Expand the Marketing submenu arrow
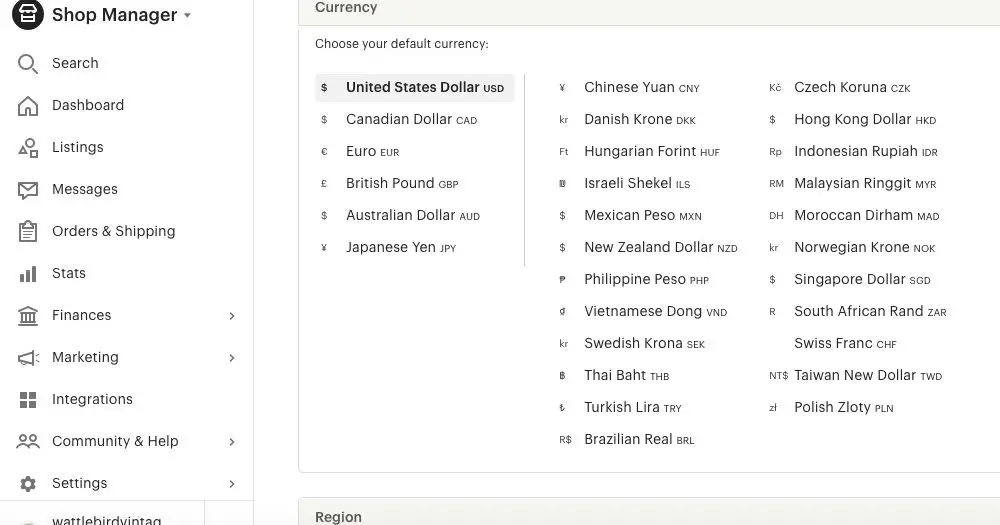This screenshot has width=1000, height=525. click(x=232, y=358)
